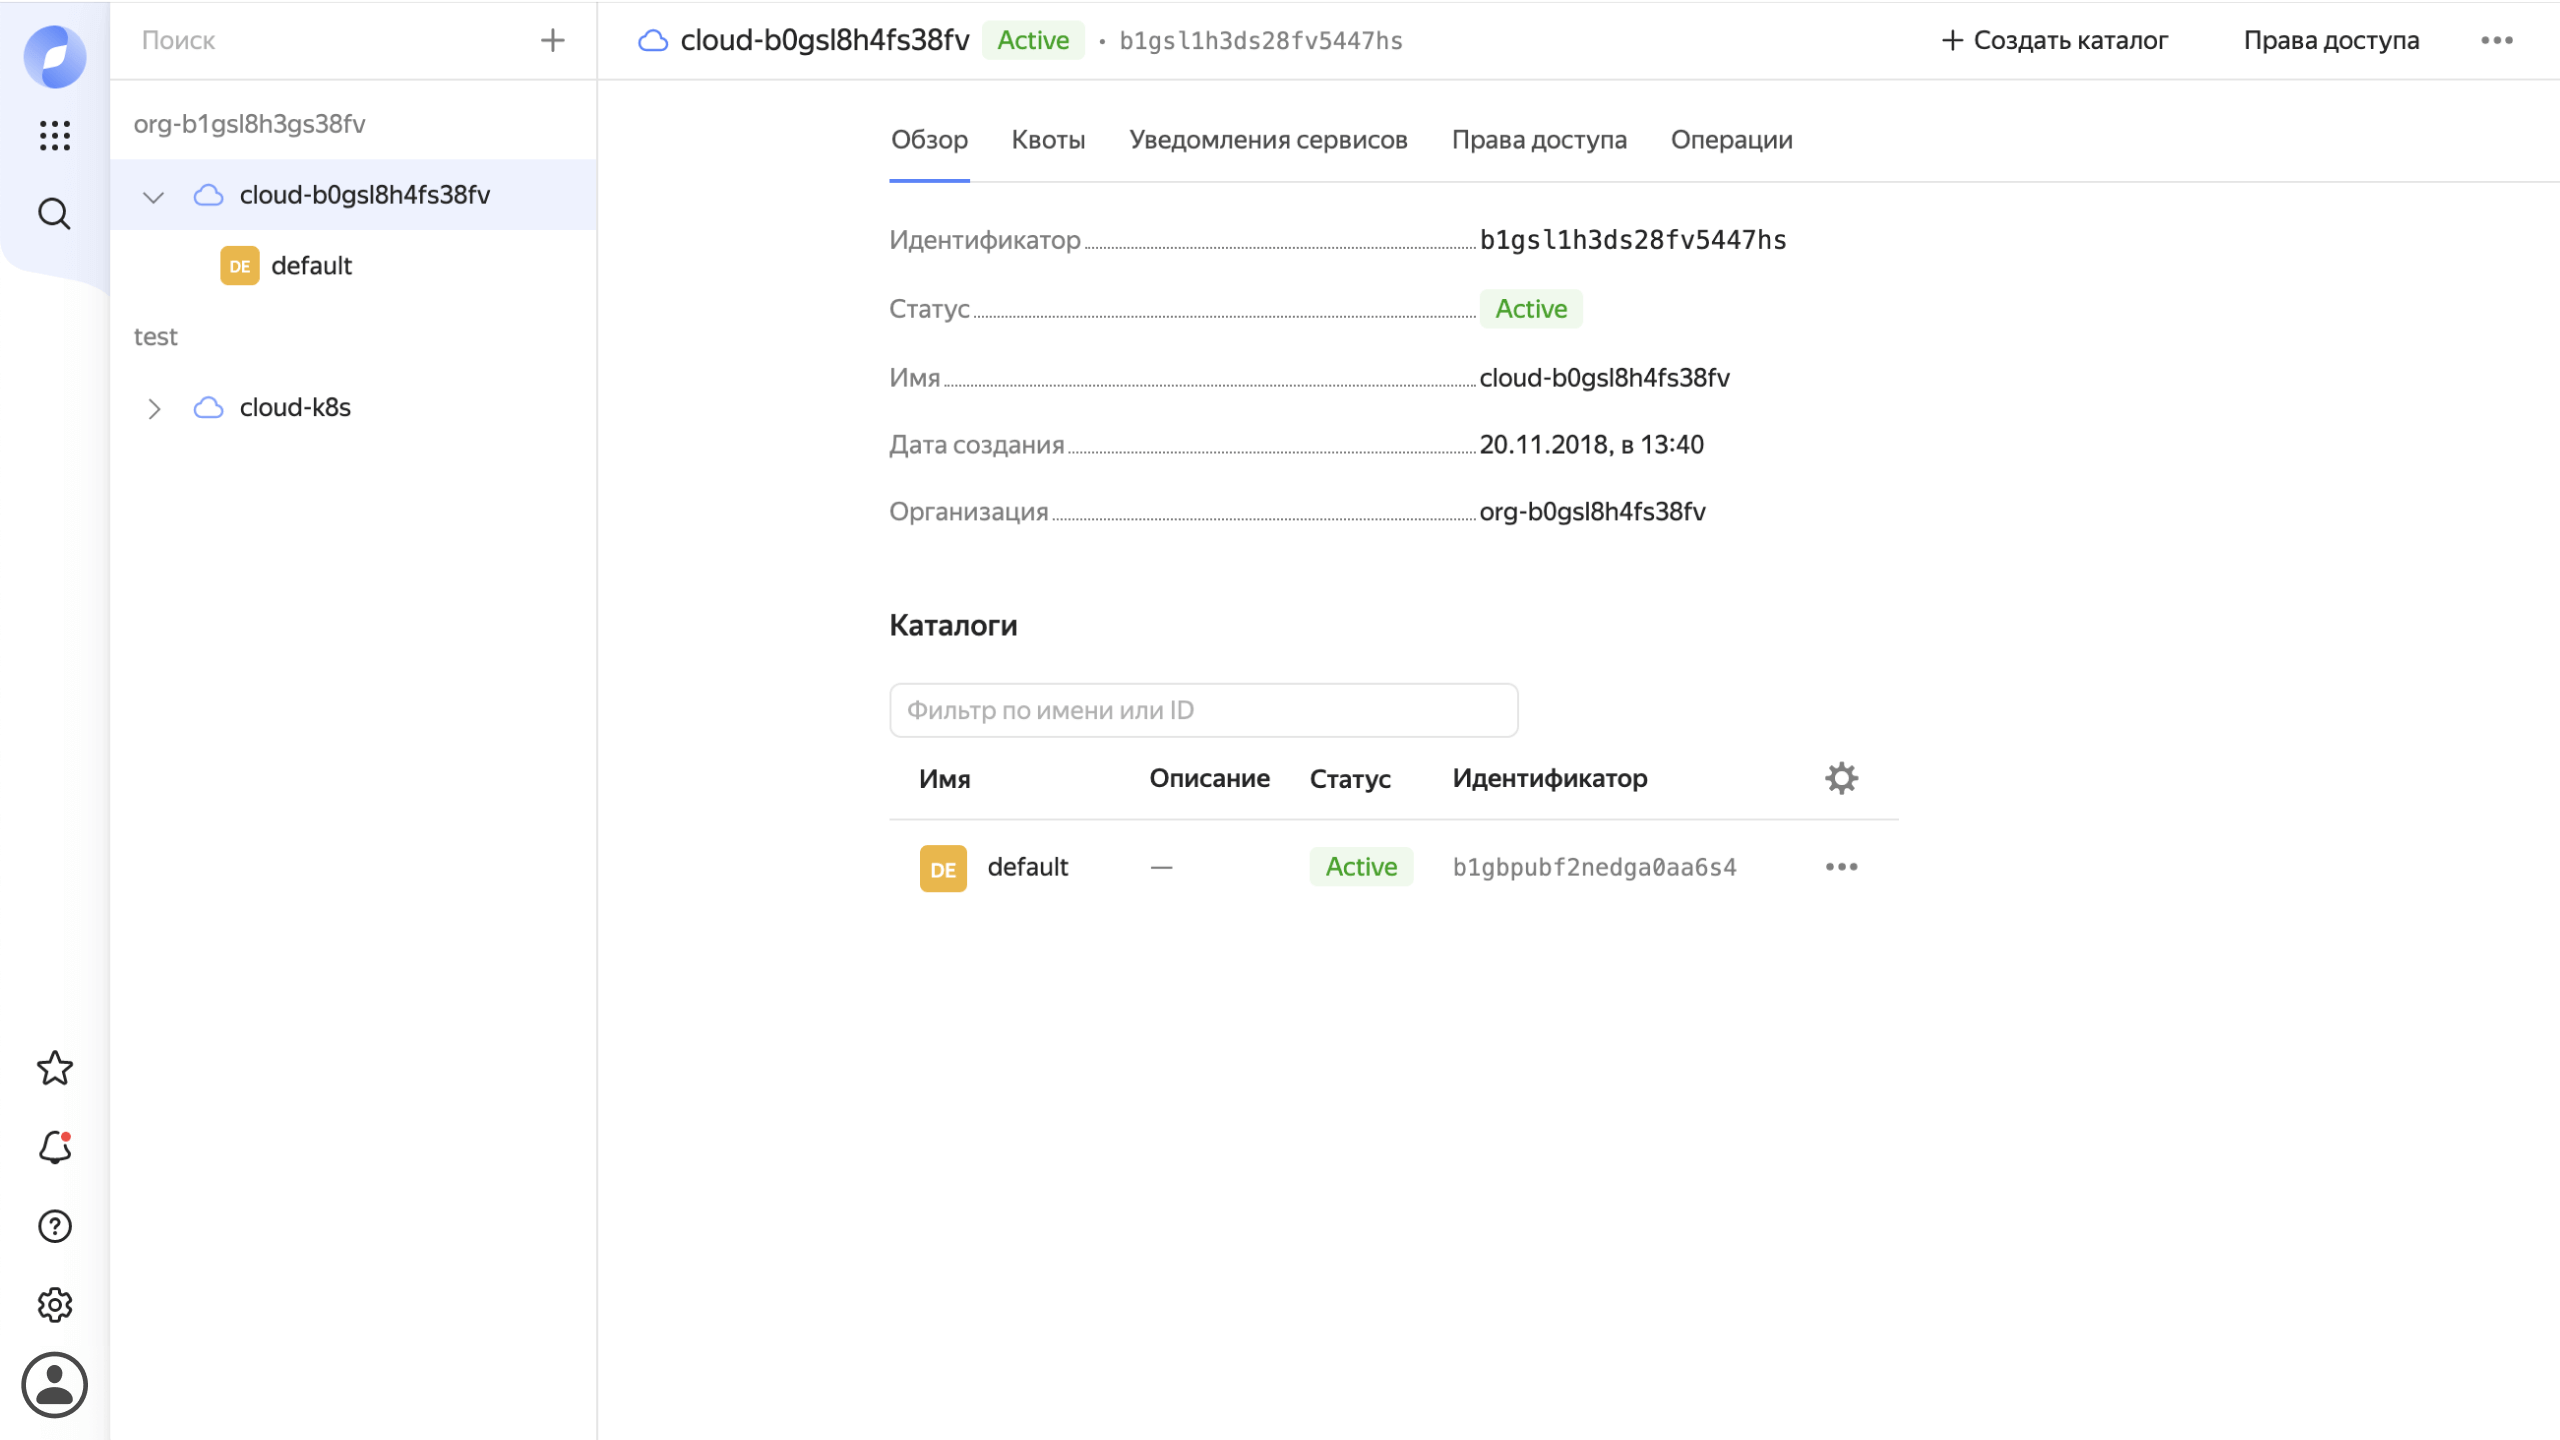Click the favorites star icon
This screenshot has width=2560, height=1440.
[55, 1069]
